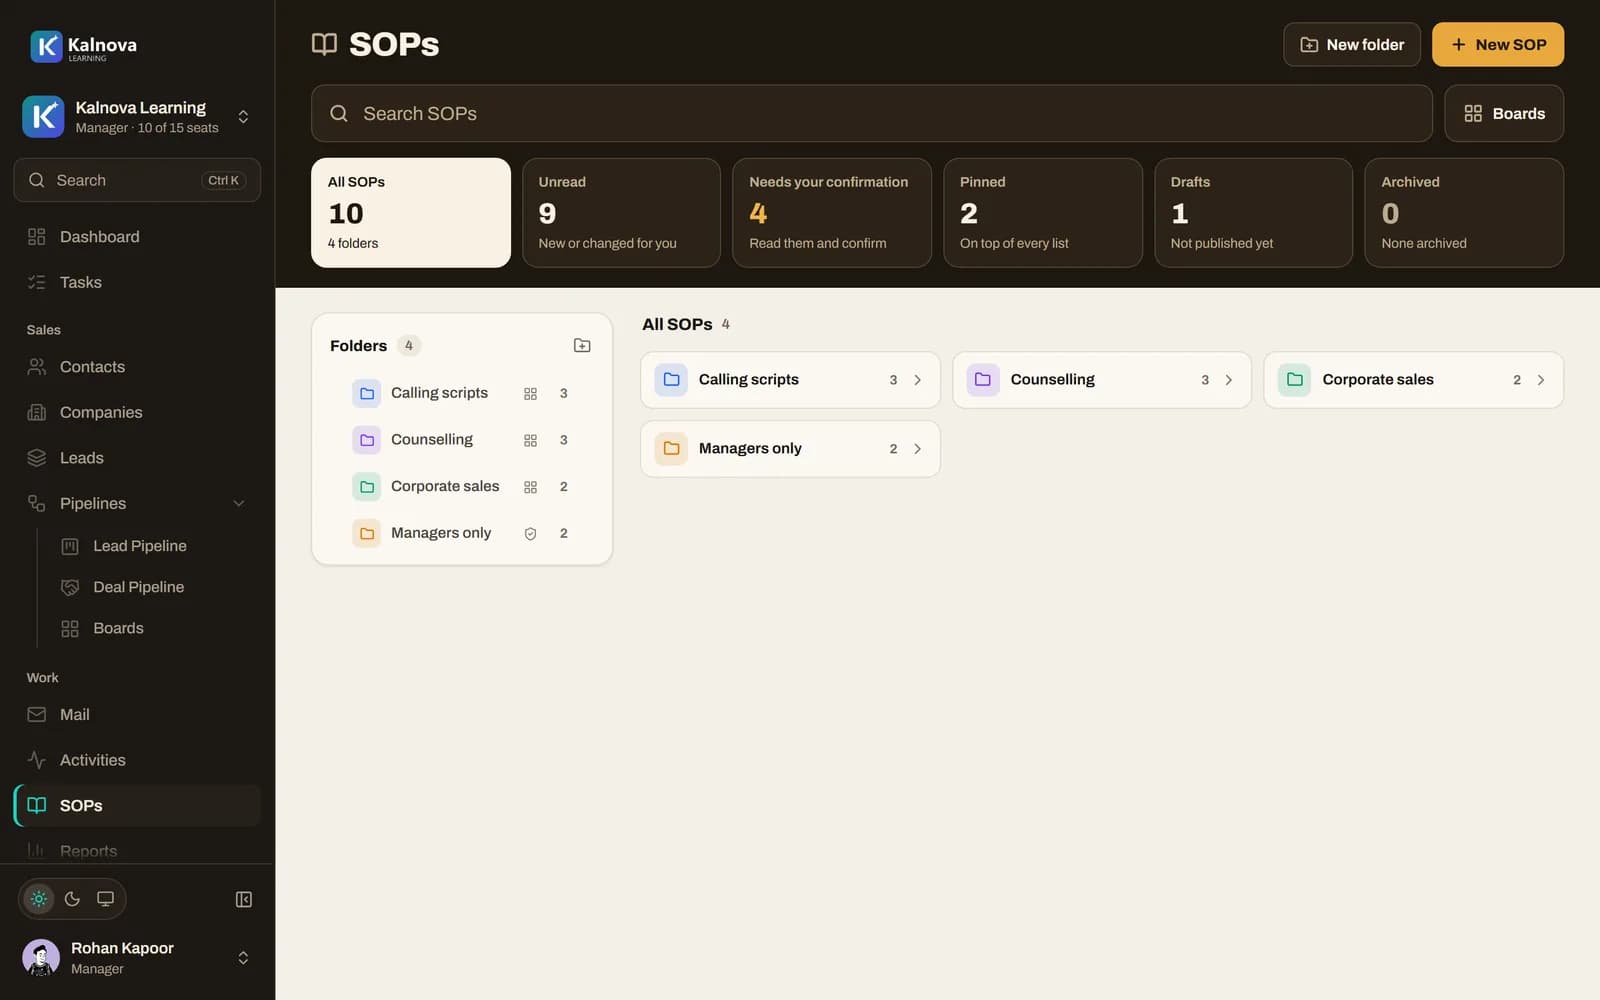Switch to dark theme with moon icon

pyautogui.click(x=72, y=898)
